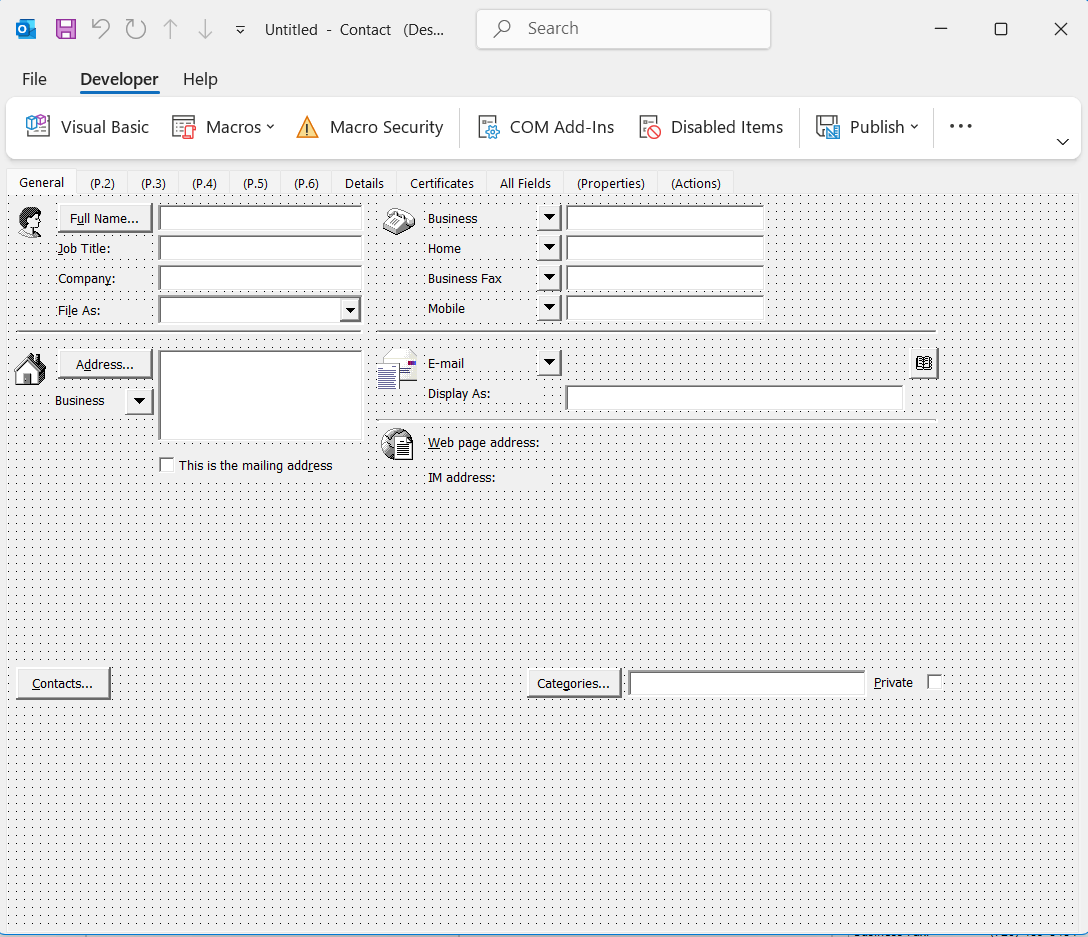Click into the Job Title text field

click(260, 248)
